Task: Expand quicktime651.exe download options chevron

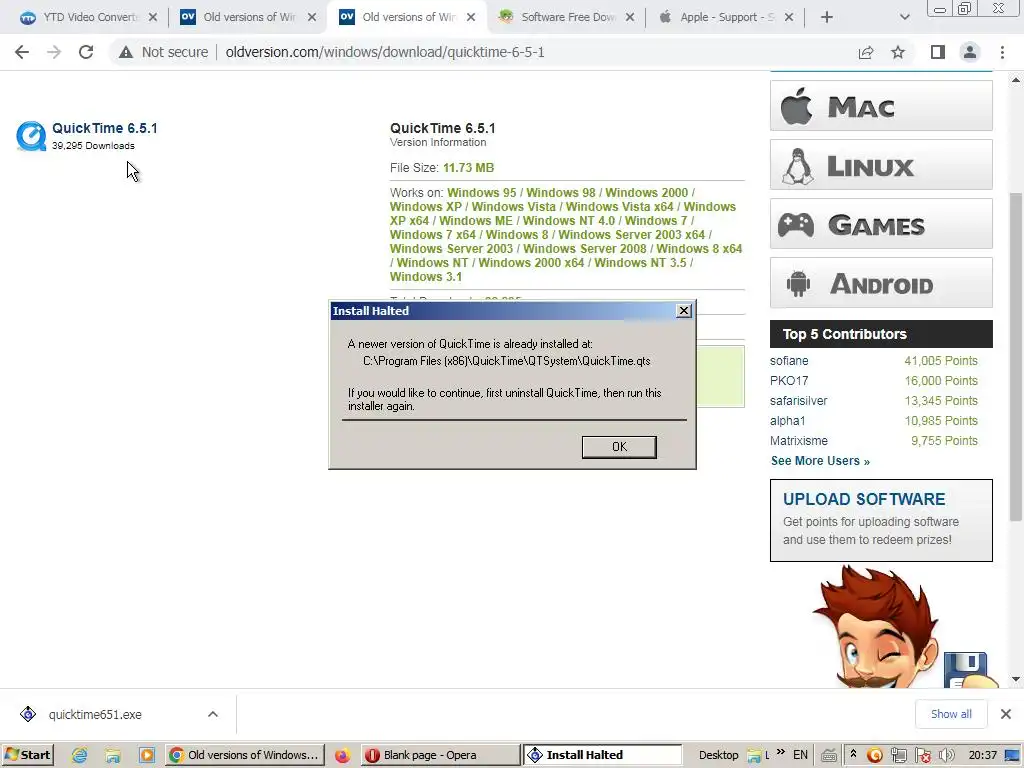Action: coord(213,714)
